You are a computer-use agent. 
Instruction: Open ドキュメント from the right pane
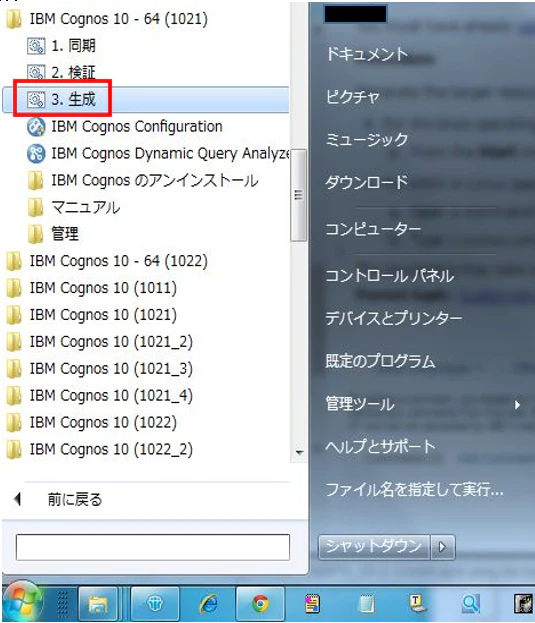(x=367, y=54)
